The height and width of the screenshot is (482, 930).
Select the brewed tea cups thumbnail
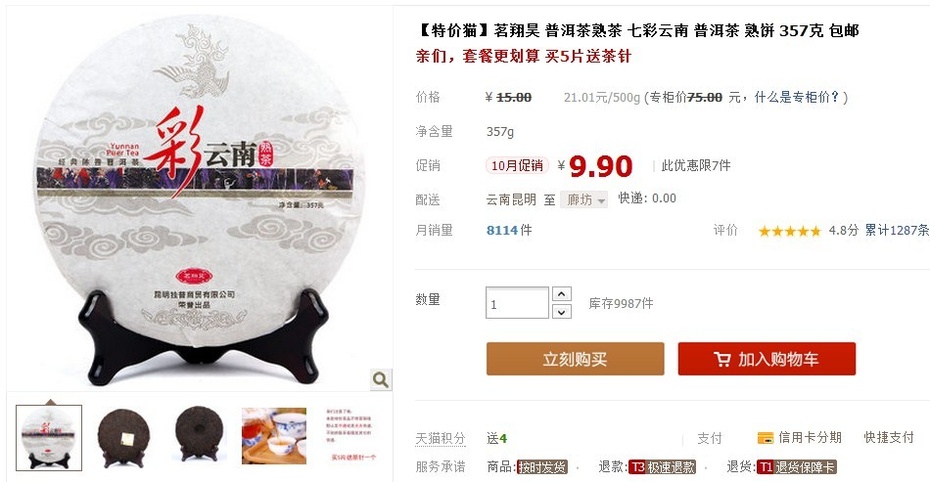274,436
